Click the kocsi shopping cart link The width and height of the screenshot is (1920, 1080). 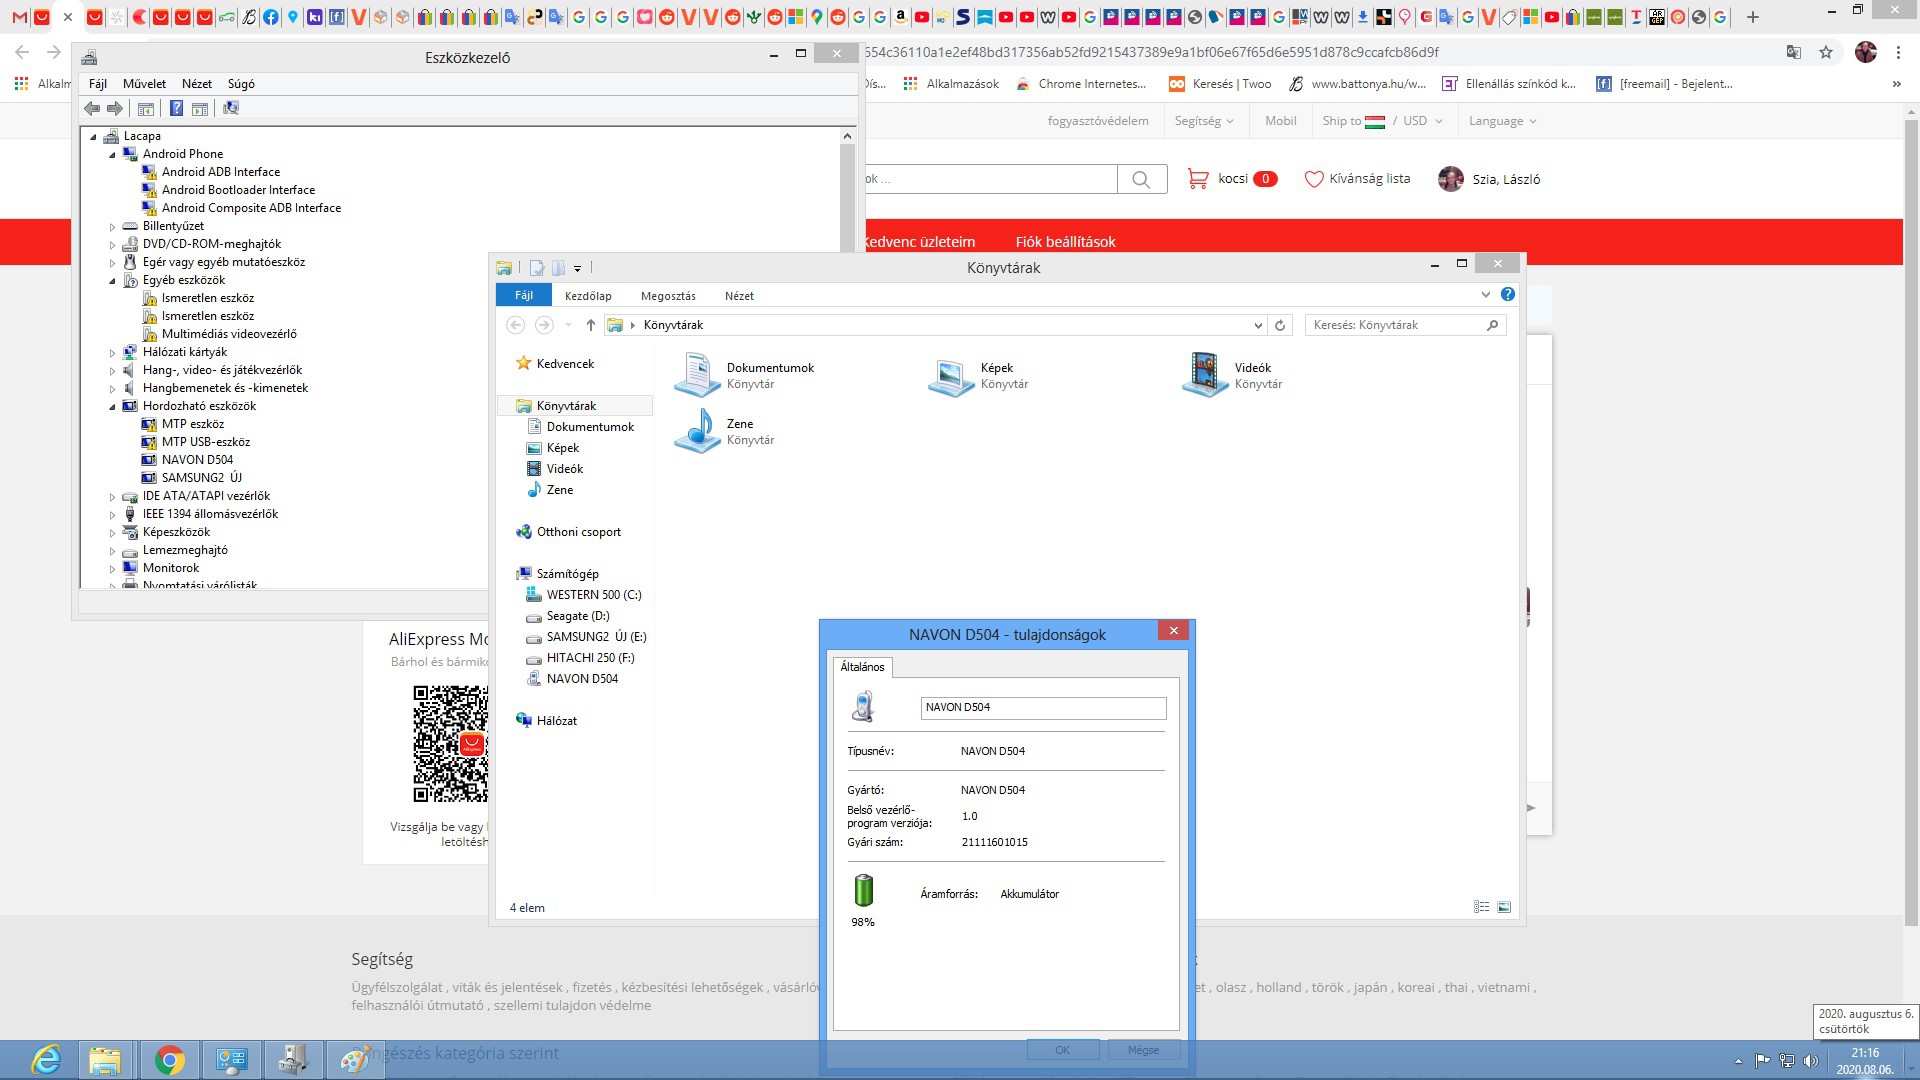pos(1232,179)
